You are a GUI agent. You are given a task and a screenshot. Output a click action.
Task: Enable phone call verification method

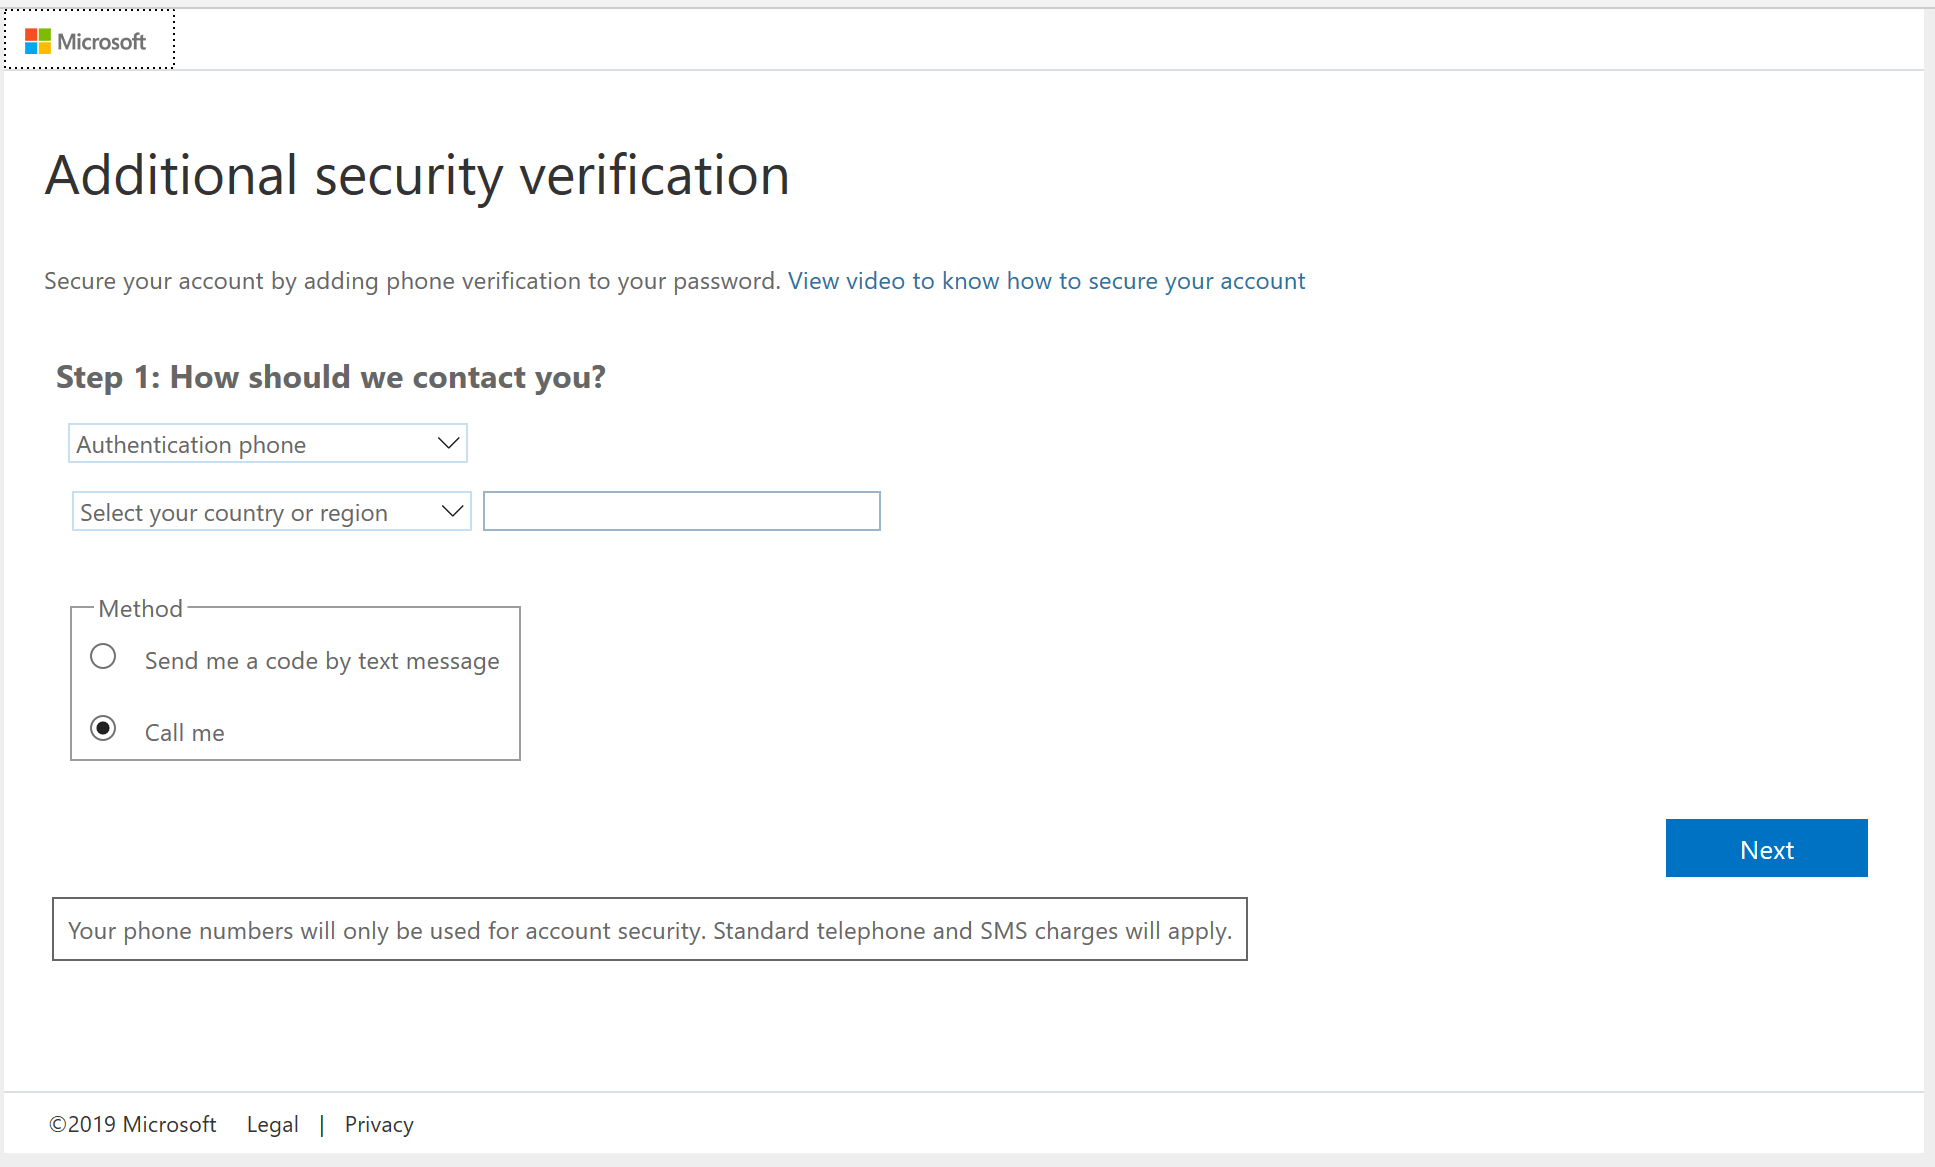click(x=104, y=731)
